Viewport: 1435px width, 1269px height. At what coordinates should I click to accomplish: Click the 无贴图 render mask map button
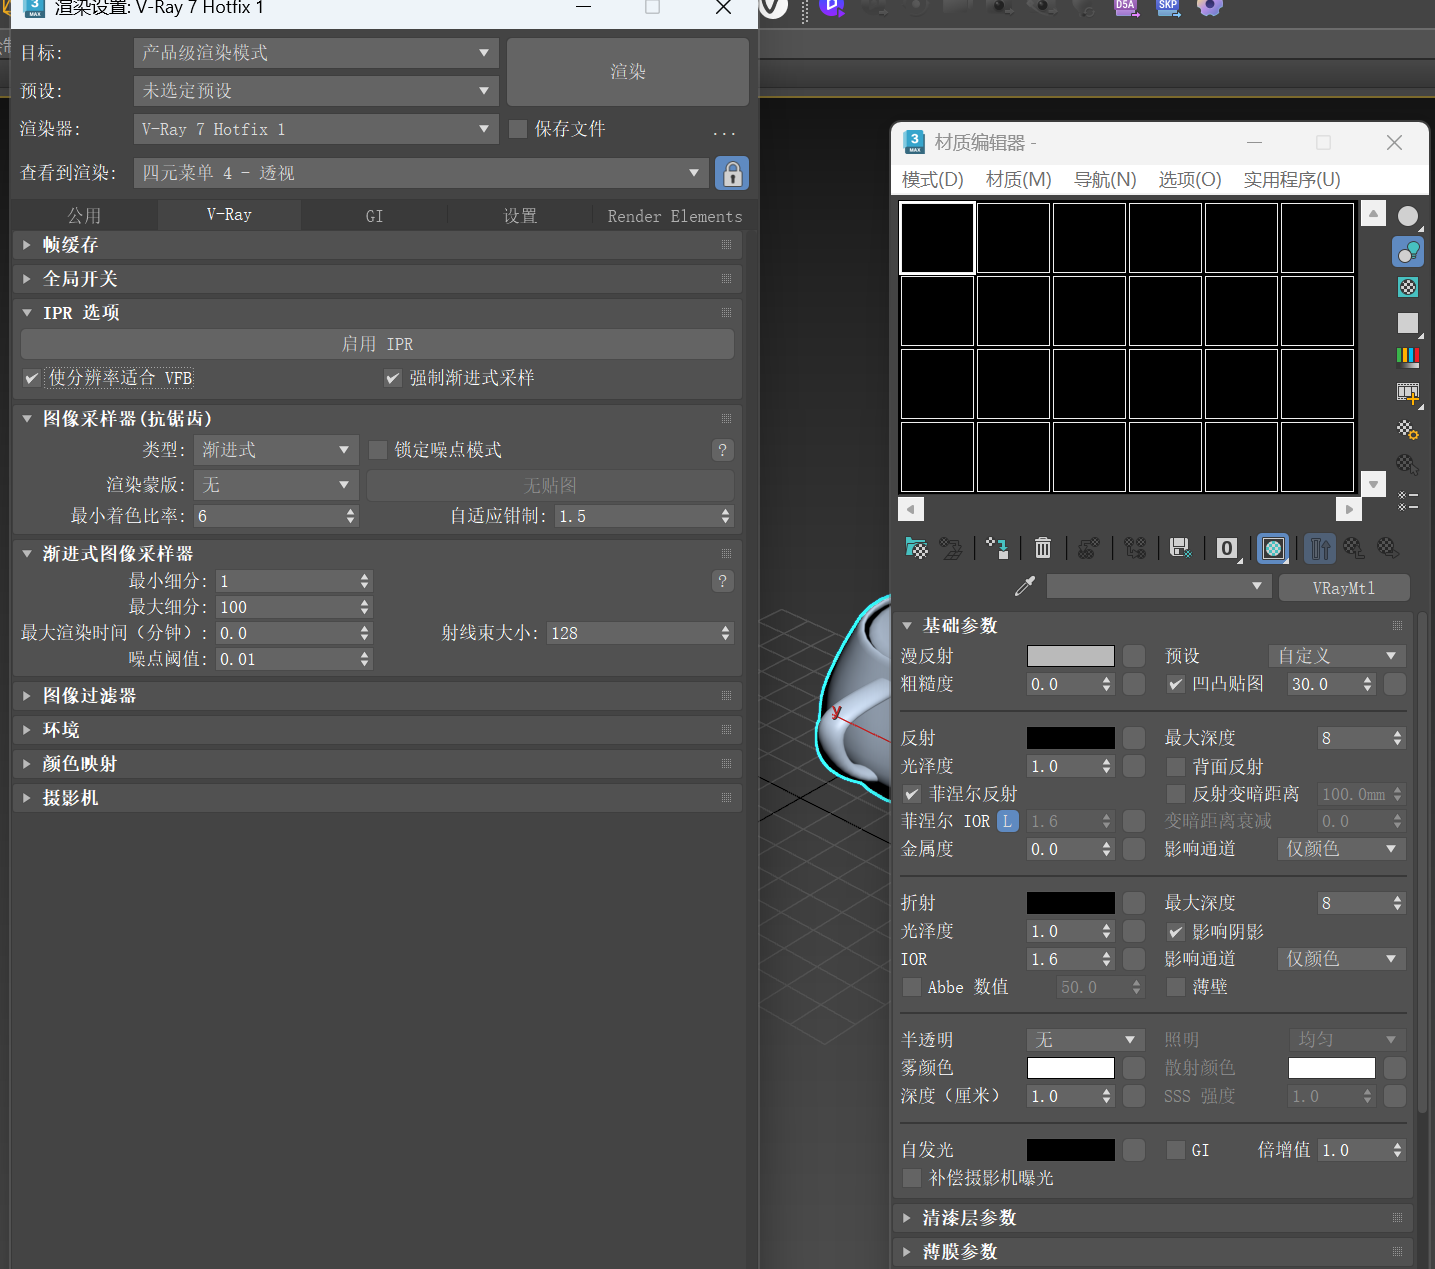[x=550, y=485]
